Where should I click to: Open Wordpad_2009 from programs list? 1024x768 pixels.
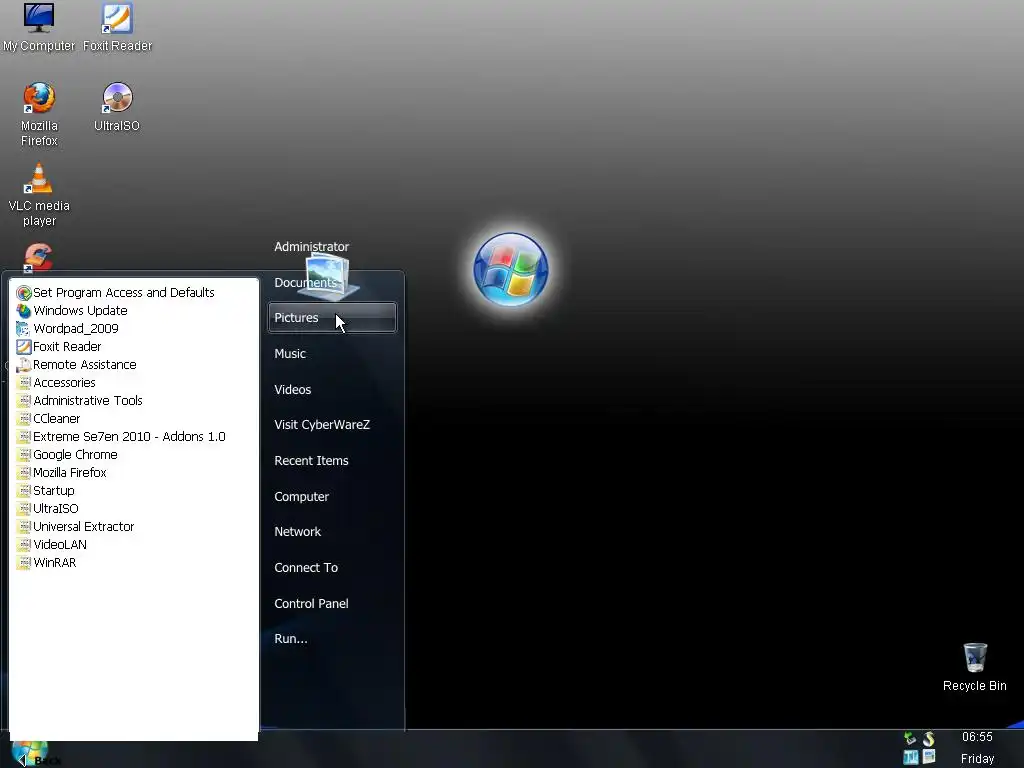tap(68, 328)
